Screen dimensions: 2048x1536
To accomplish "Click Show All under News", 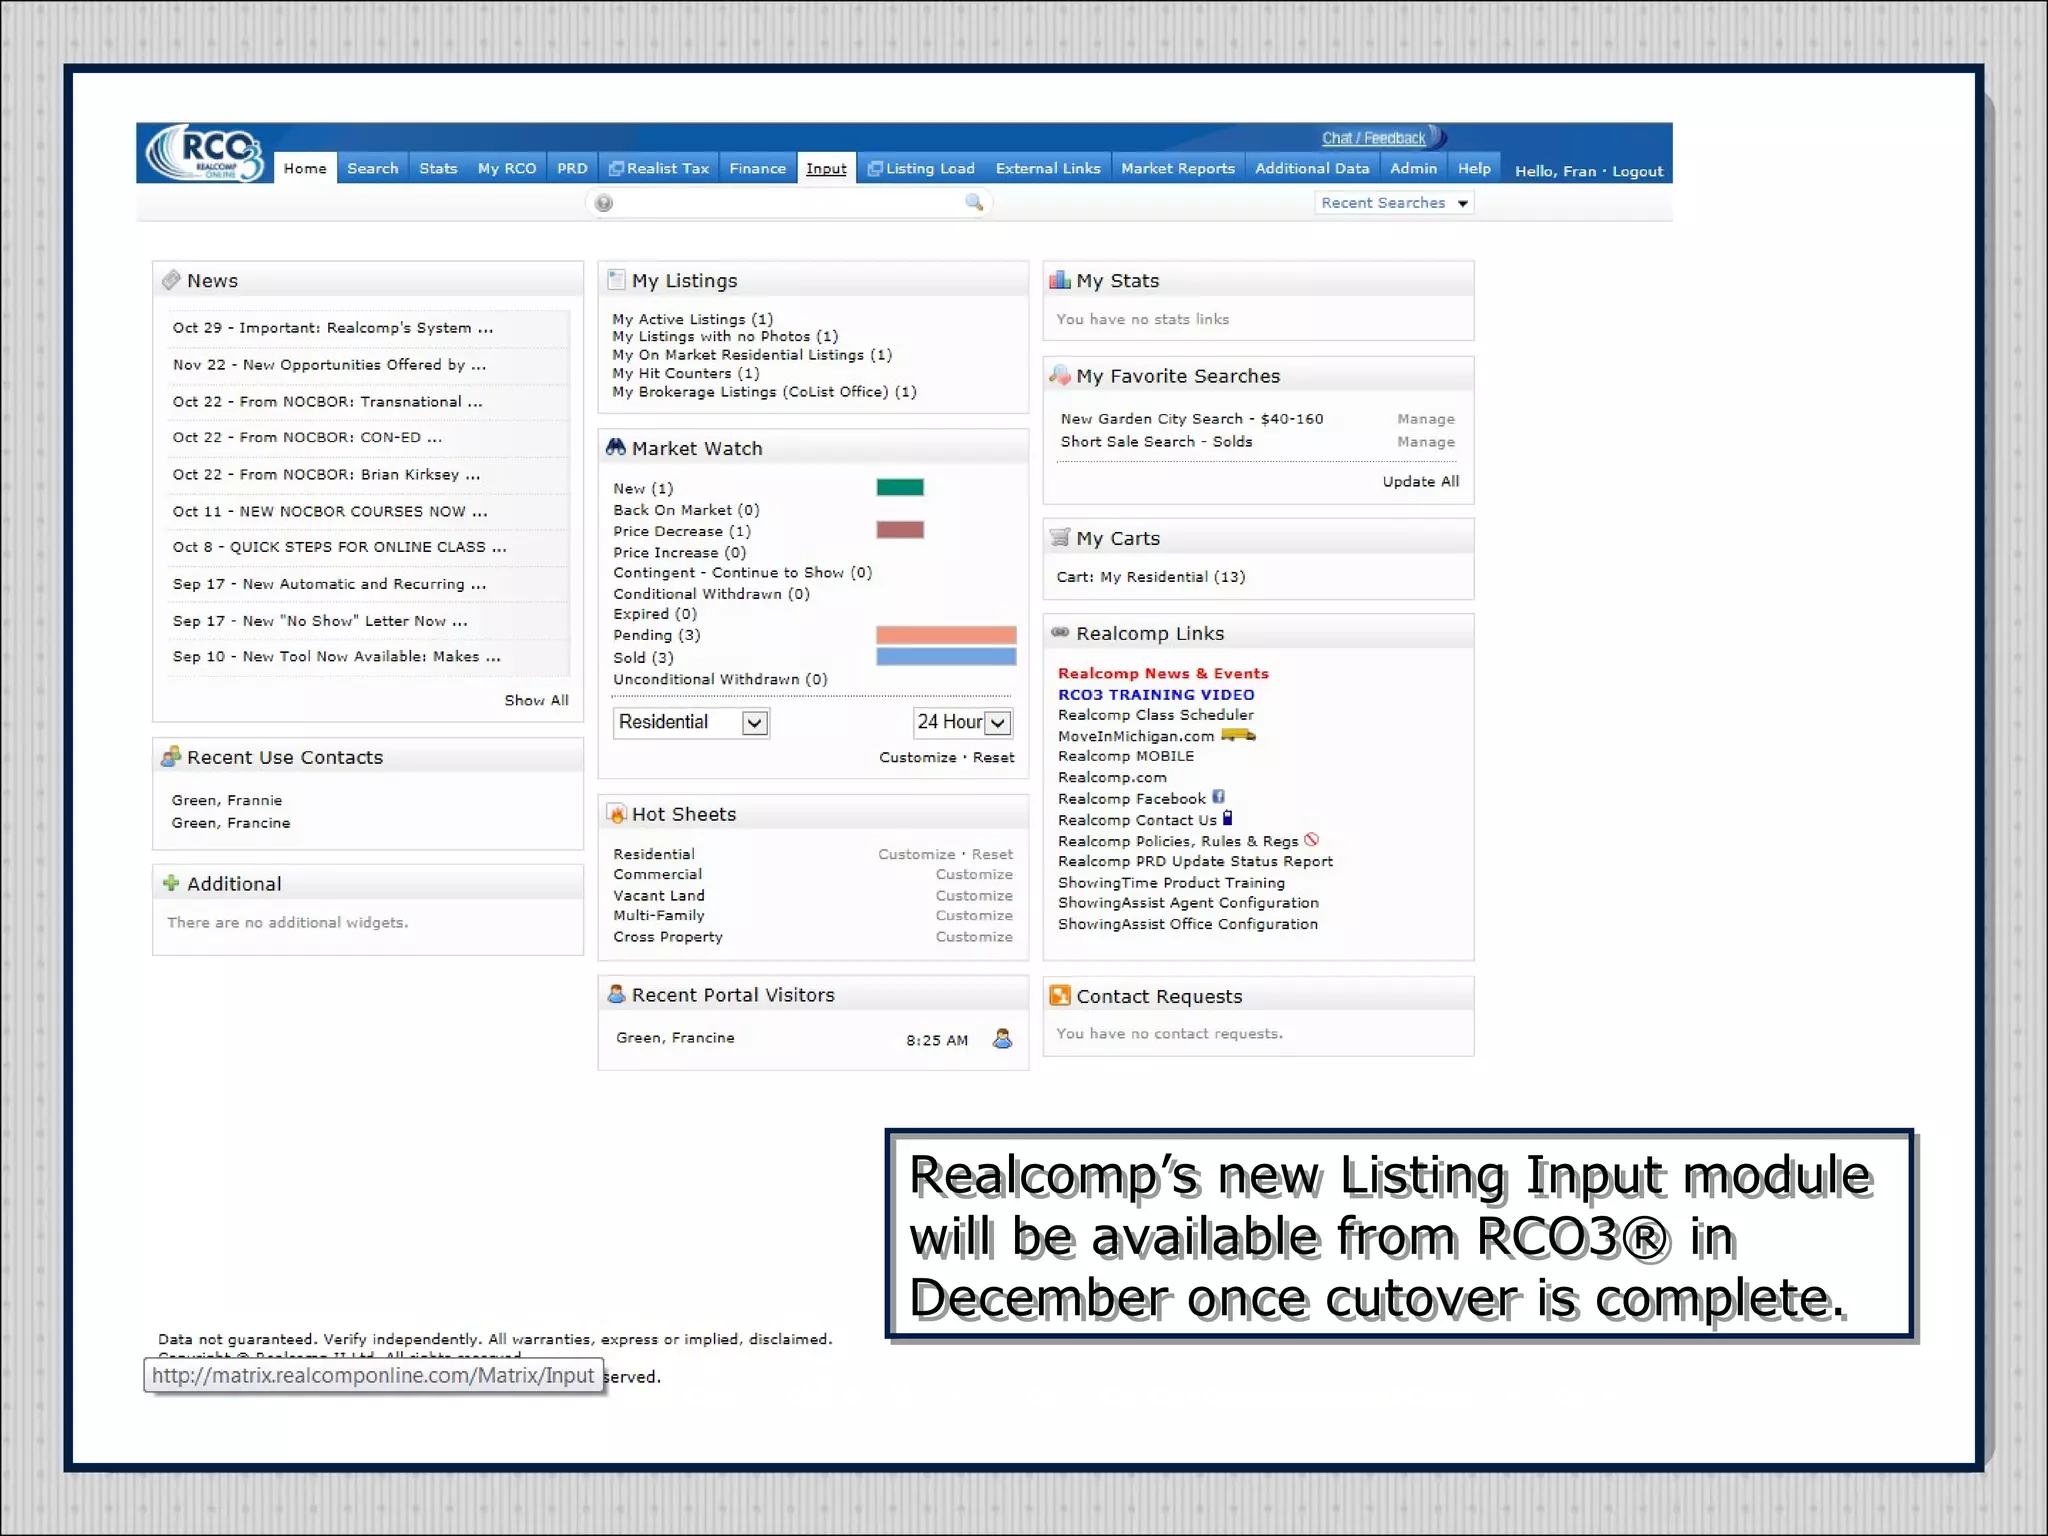I will click(536, 700).
